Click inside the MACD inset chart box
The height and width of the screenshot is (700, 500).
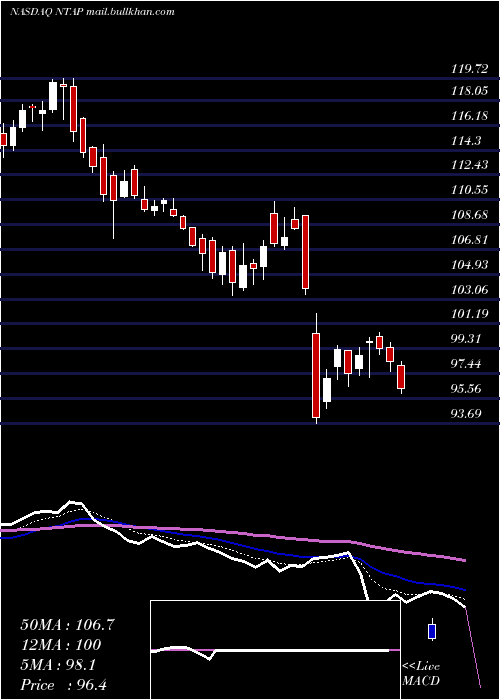tap(275, 650)
